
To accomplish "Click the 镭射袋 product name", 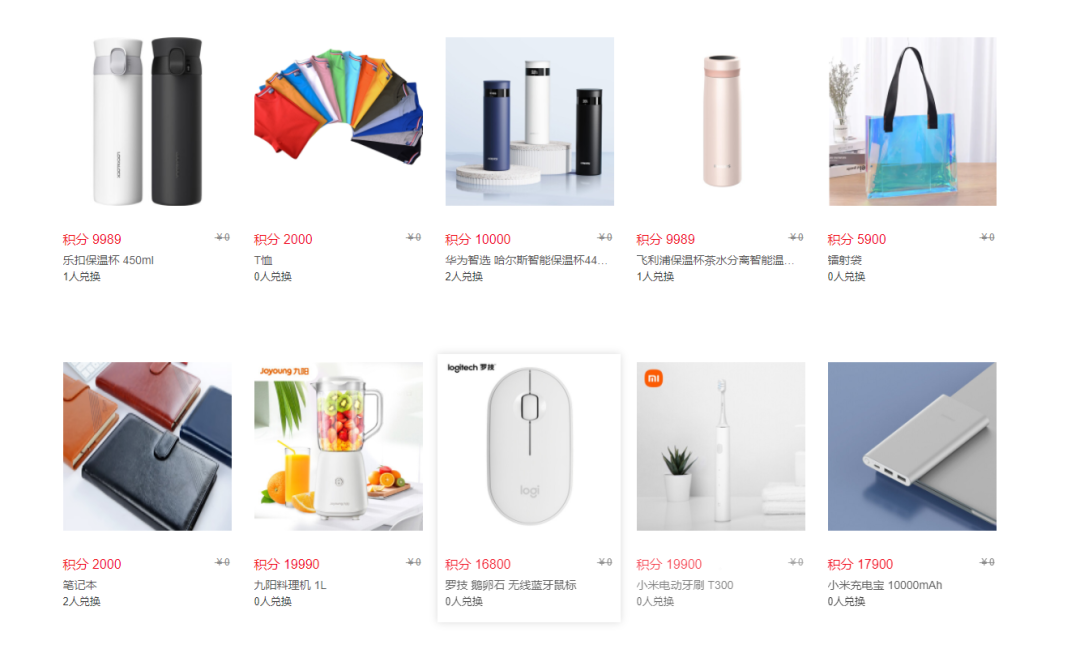I will tap(844, 260).
